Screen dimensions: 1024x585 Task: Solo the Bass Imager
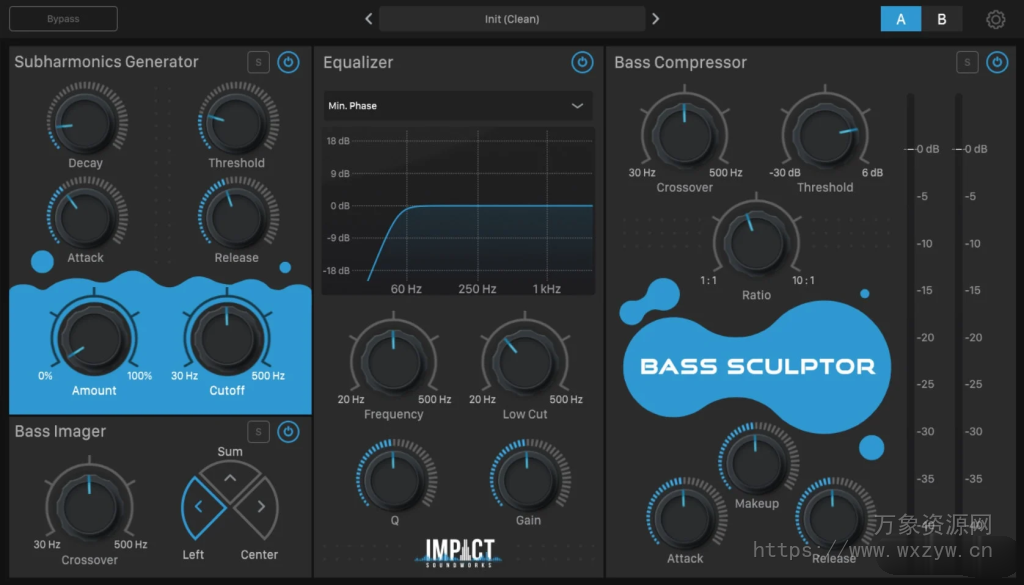(258, 431)
